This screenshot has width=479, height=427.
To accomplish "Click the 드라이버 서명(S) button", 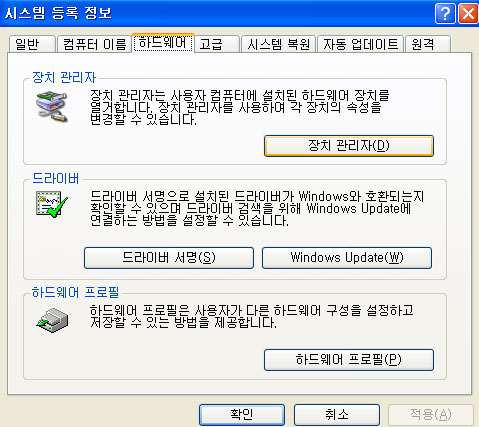I will (169, 258).
